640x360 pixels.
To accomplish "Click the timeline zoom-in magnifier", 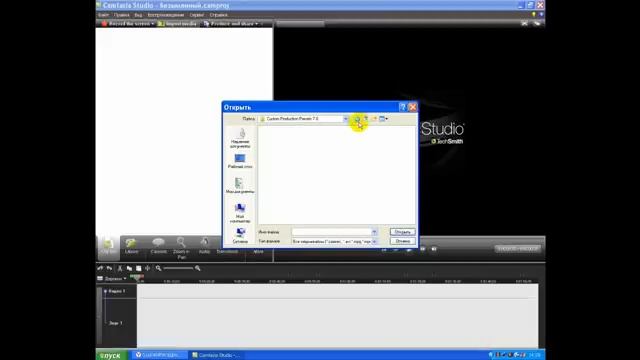I will [x=198, y=268].
